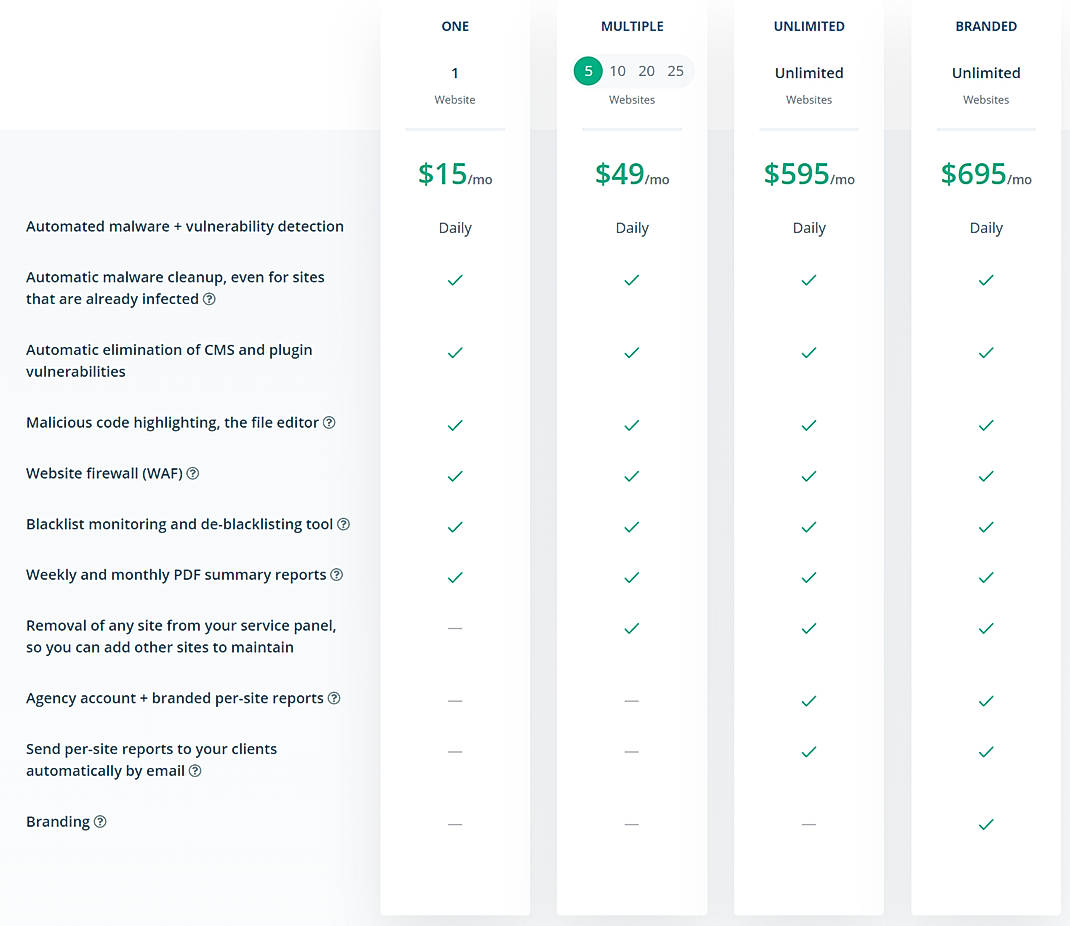This screenshot has height=926, width=1070.
Task: Open the Branding feature help icon
Action: (x=98, y=821)
